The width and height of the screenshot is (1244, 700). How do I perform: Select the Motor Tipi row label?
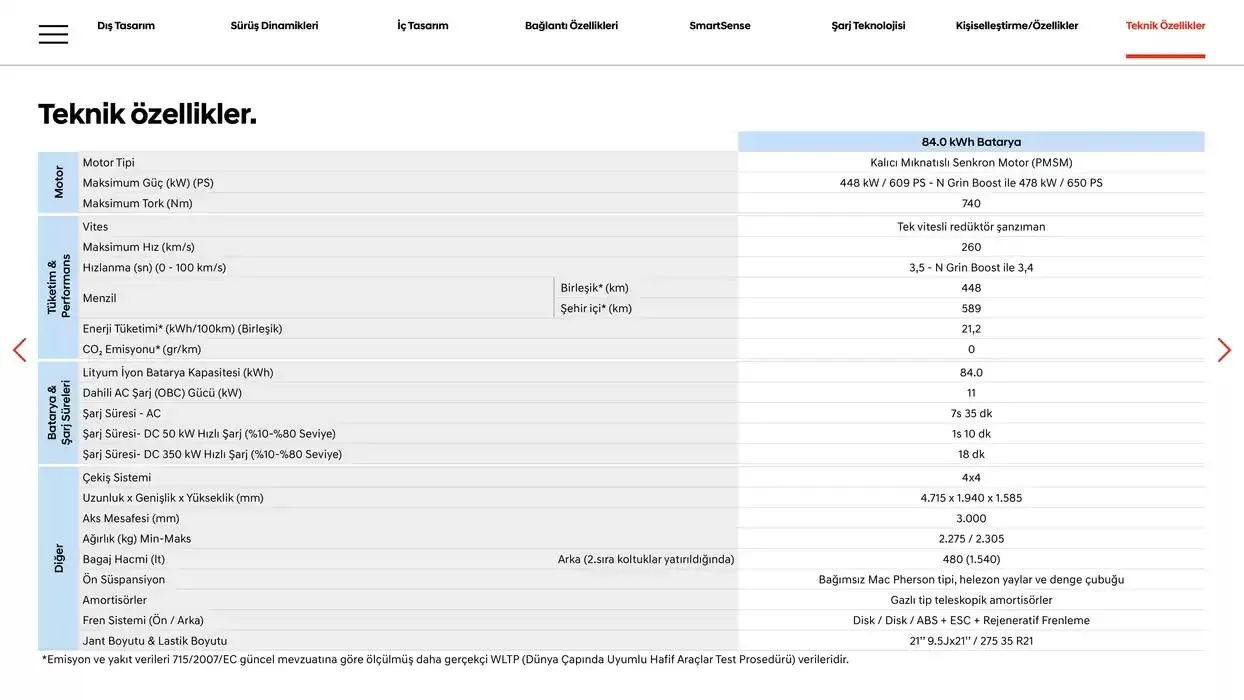coord(108,162)
